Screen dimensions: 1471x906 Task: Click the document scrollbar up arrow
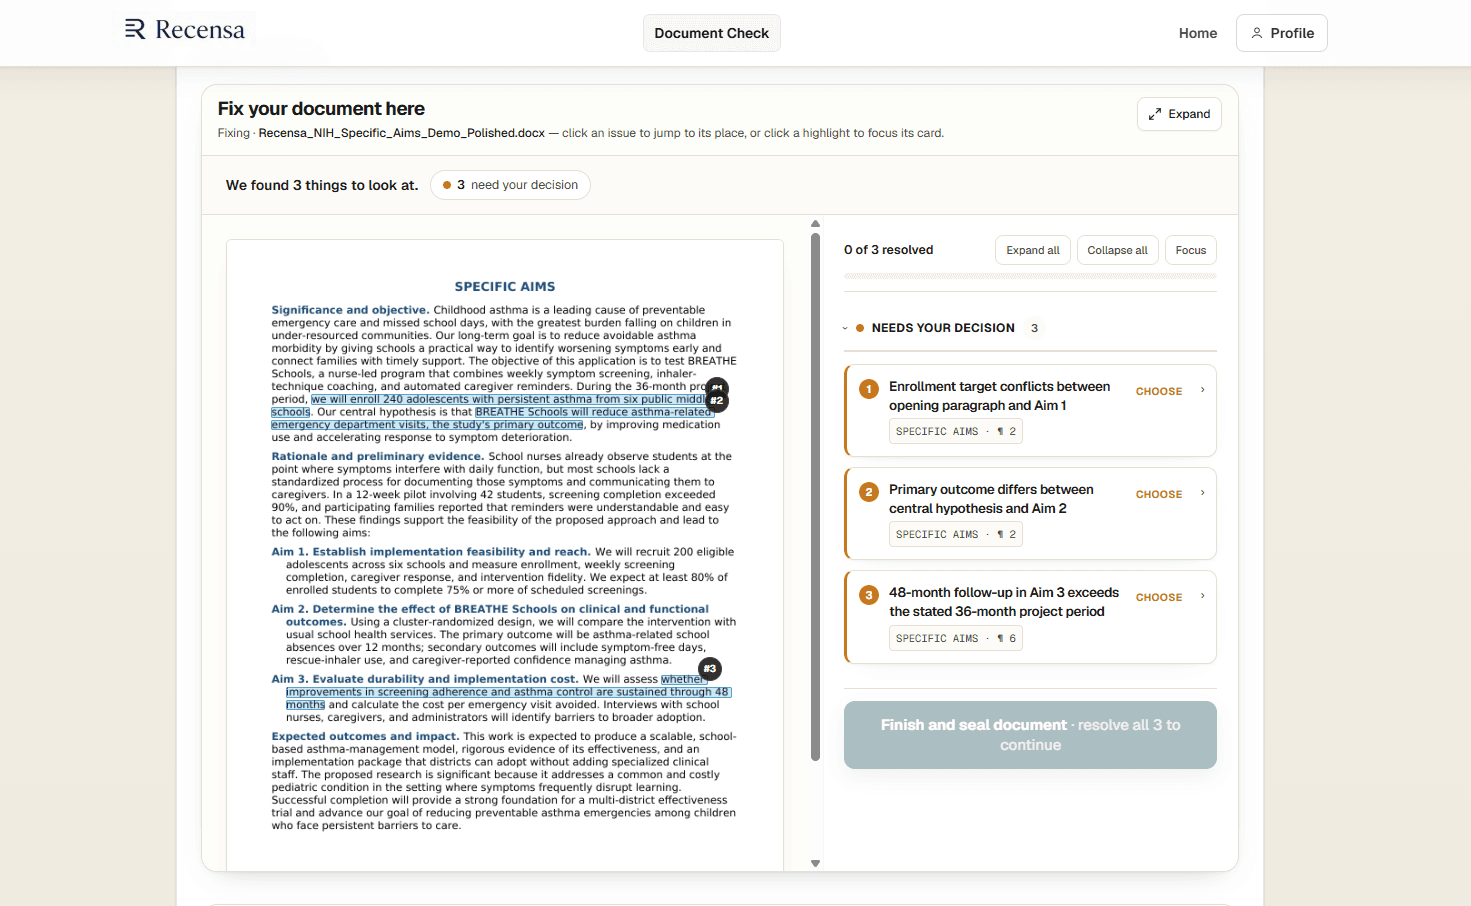point(815,224)
